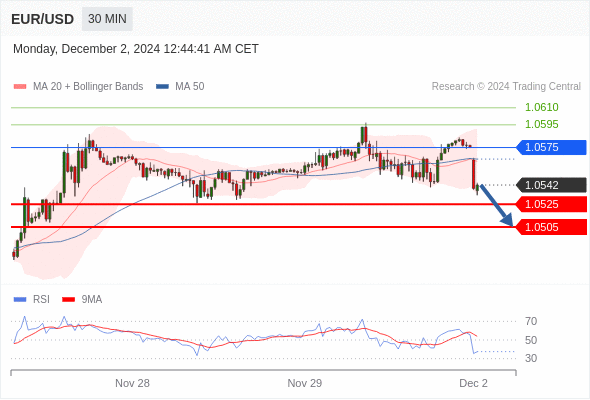Click the blue 1.0575 pivot price tag
This screenshot has height=400, width=590.
coord(551,147)
